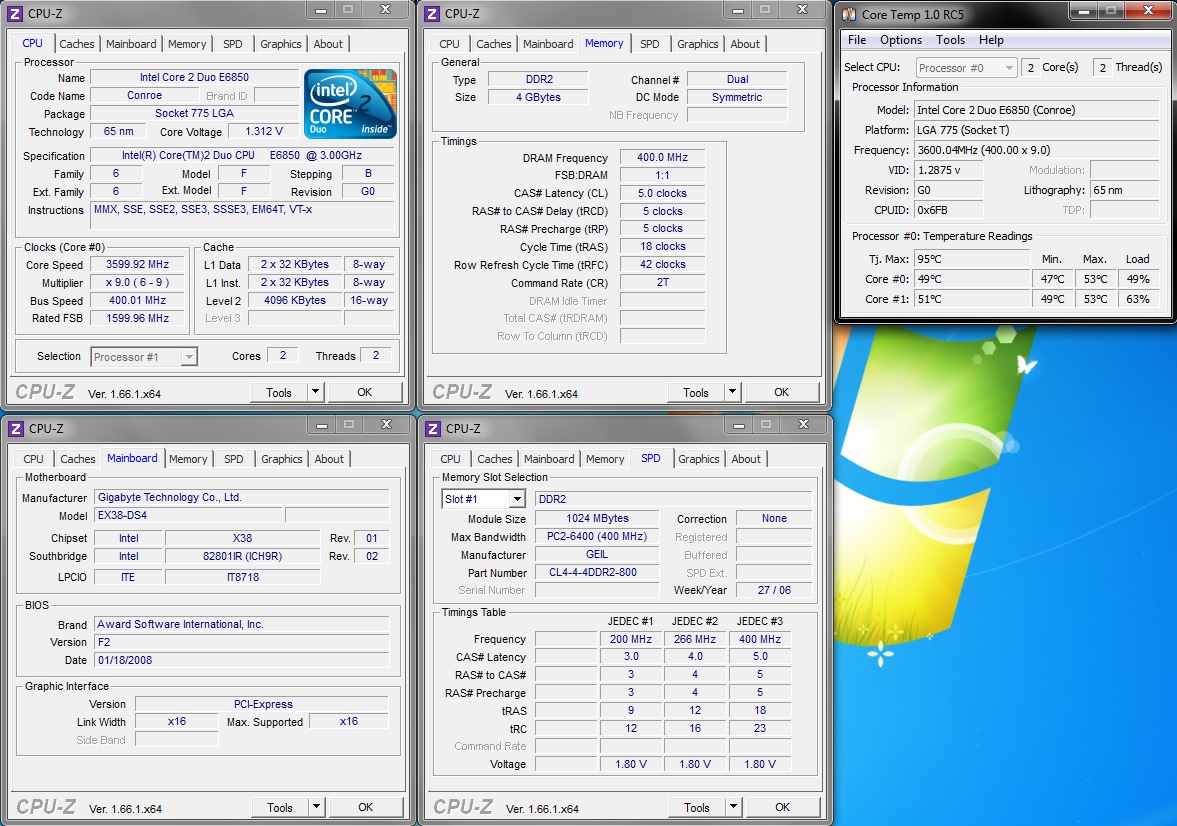Click the Core Temp thermometer title icon

(850, 14)
